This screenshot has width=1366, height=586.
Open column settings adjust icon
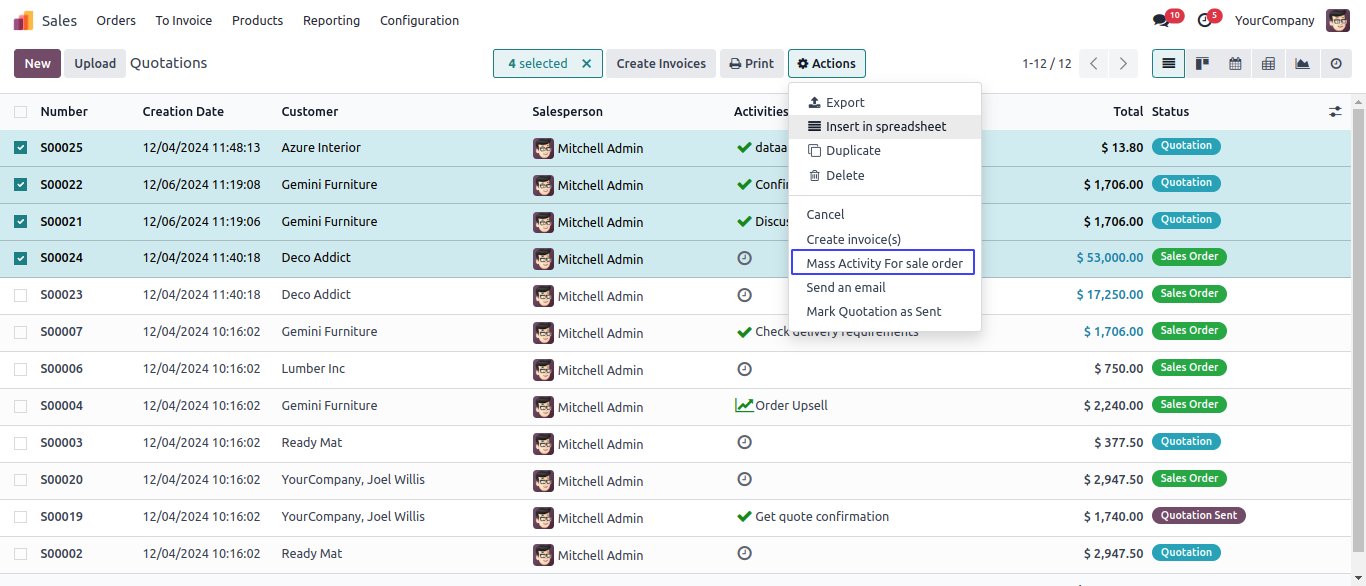pos(1335,112)
